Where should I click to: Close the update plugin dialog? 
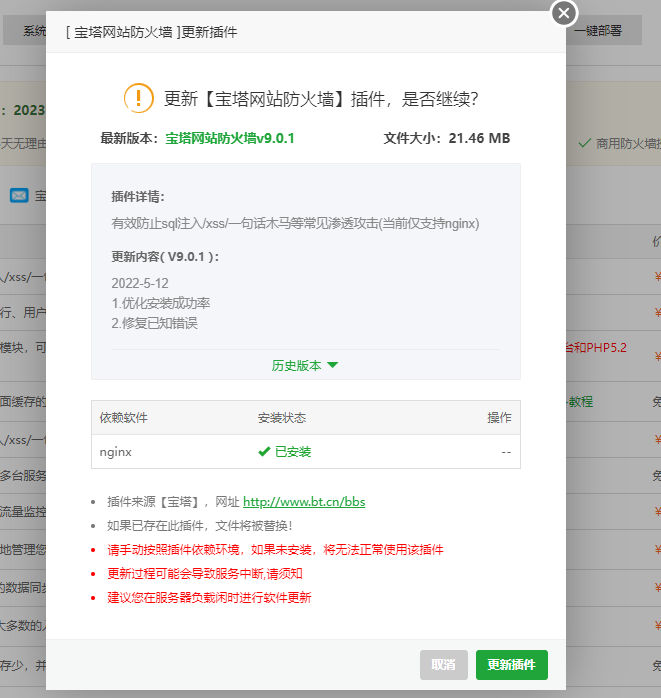[x=564, y=13]
